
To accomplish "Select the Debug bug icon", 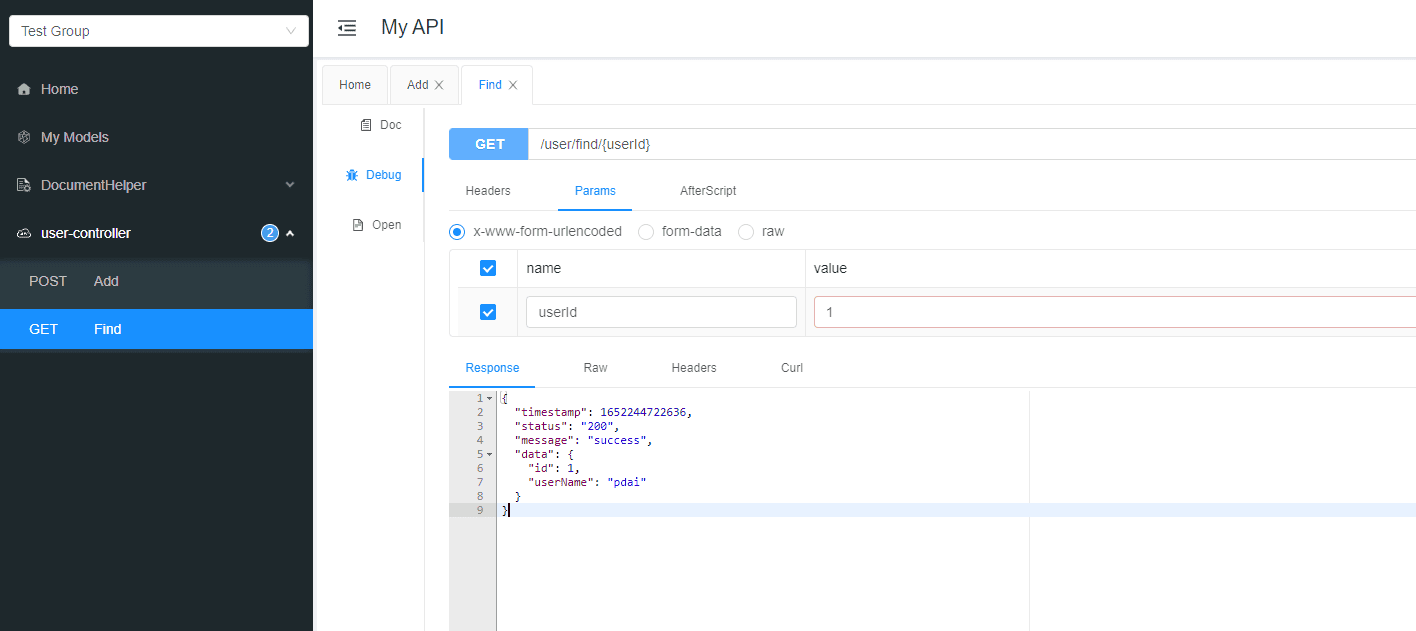I will pos(352,175).
